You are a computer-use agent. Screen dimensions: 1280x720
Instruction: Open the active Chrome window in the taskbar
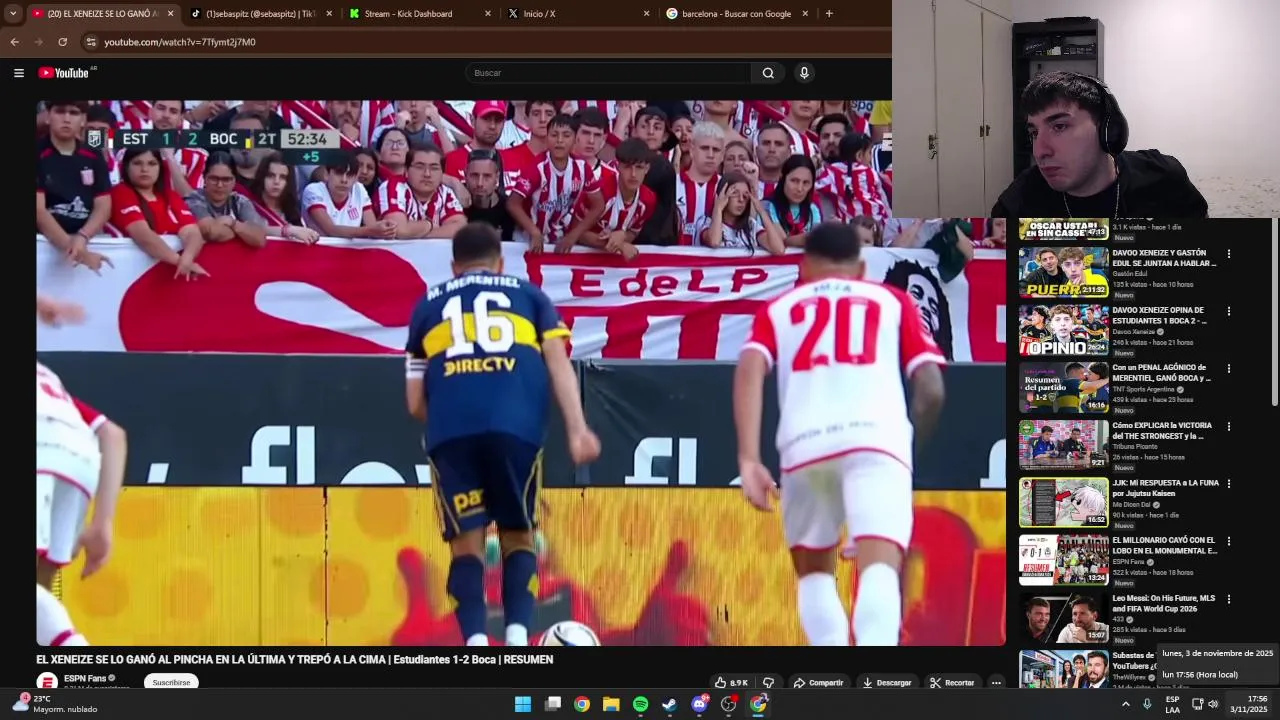(758, 704)
